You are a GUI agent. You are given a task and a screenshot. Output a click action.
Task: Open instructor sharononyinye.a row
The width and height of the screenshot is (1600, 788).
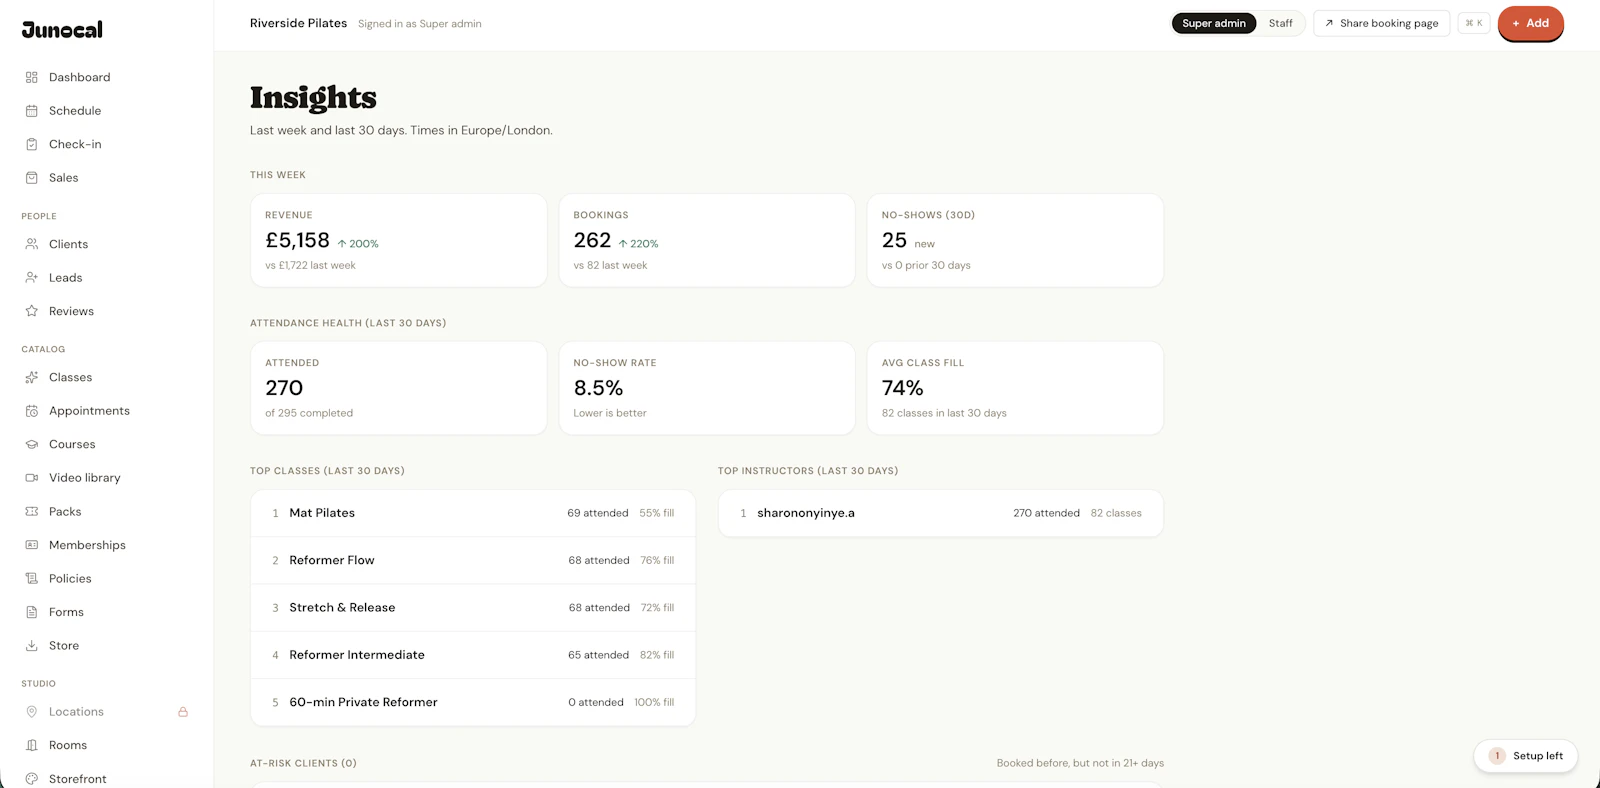[941, 513]
